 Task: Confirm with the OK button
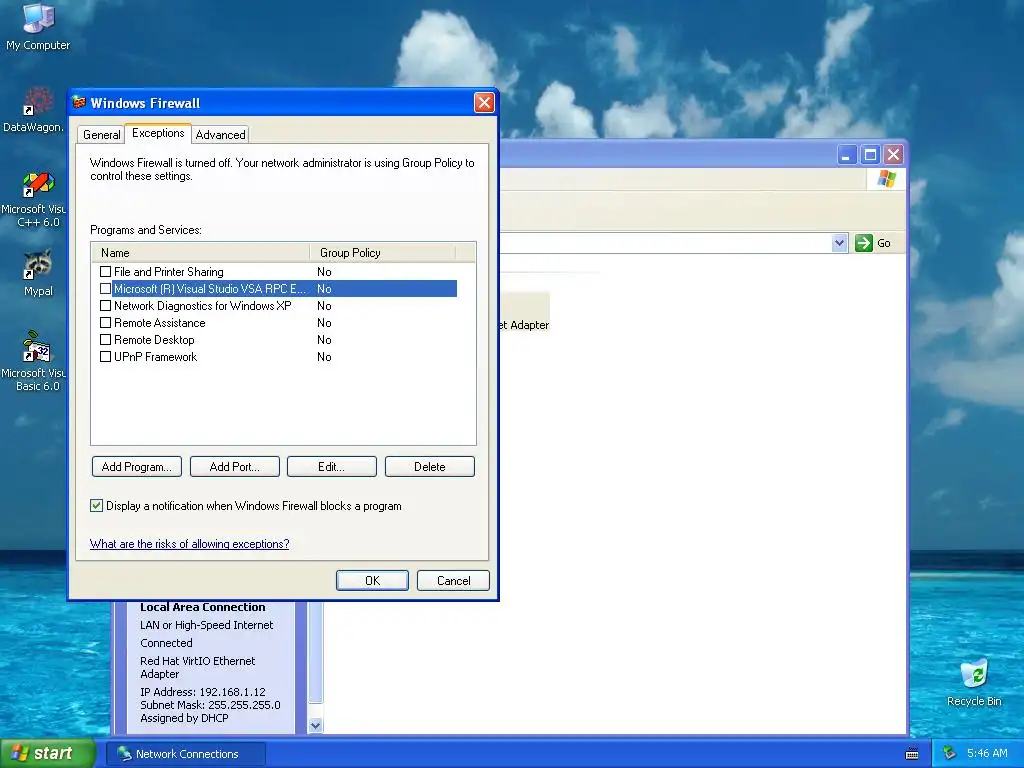(372, 581)
